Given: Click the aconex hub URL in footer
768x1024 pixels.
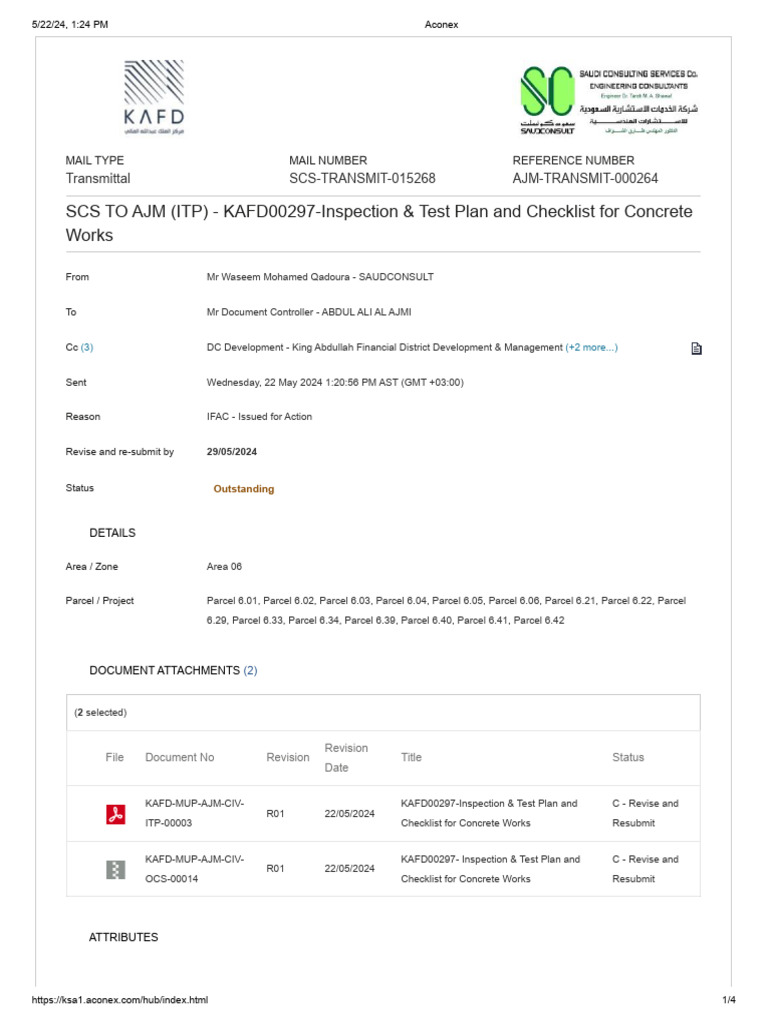Looking at the screenshot, I should (x=120, y=1000).
